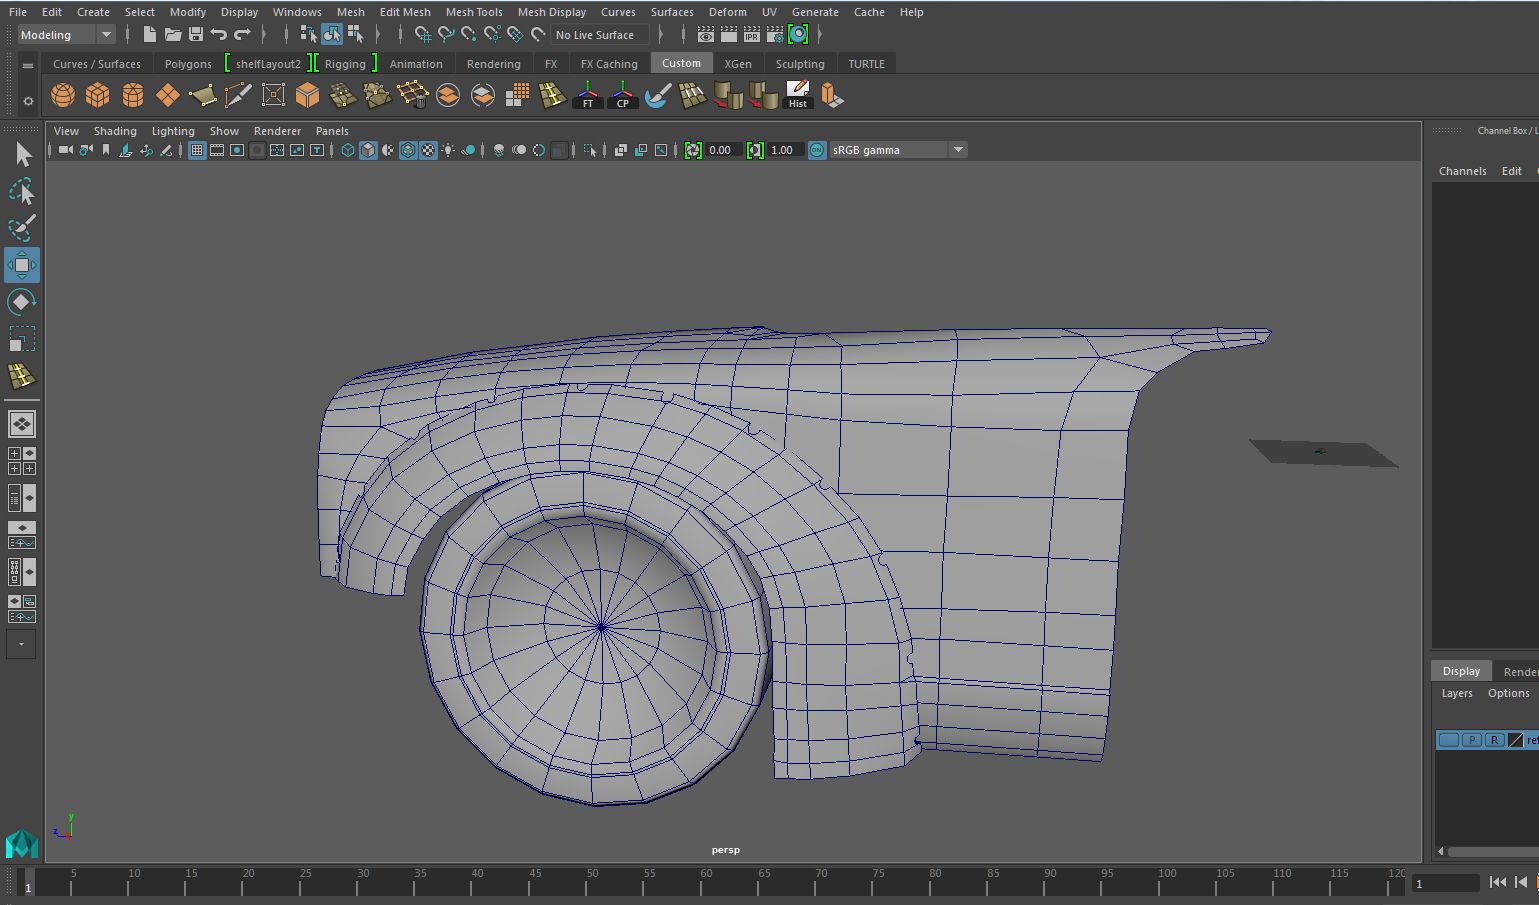Enable grid display in the viewport toolbar

tap(197, 149)
